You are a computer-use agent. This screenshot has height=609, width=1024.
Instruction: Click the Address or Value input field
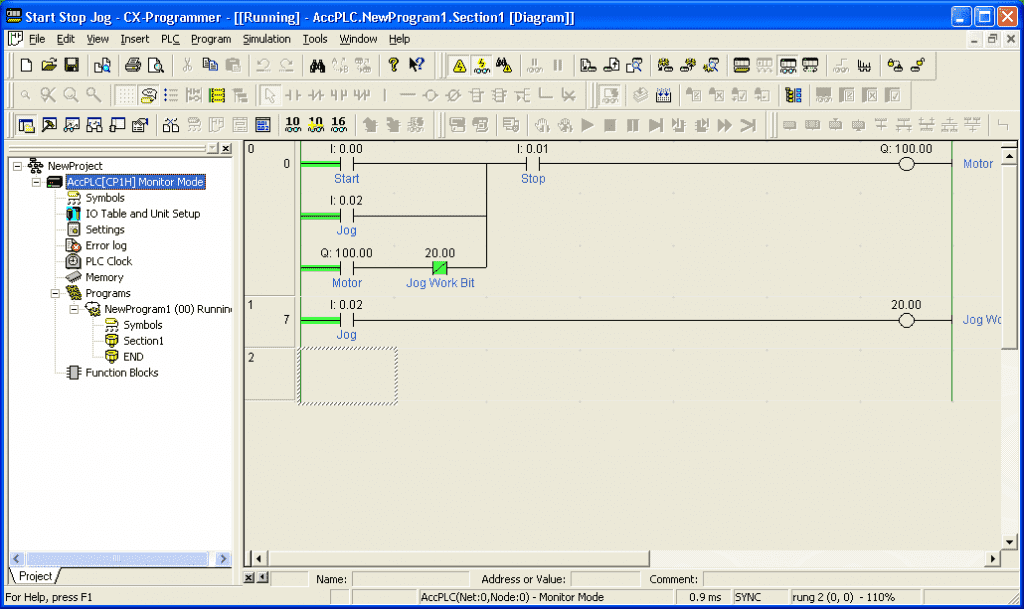pos(606,579)
